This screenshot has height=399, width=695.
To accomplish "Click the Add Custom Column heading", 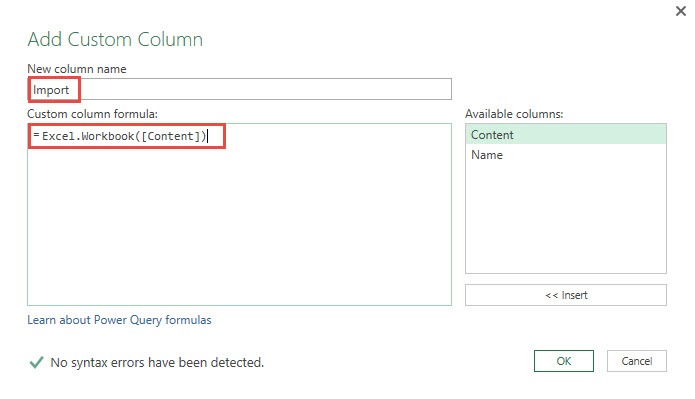I will [115, 39].
